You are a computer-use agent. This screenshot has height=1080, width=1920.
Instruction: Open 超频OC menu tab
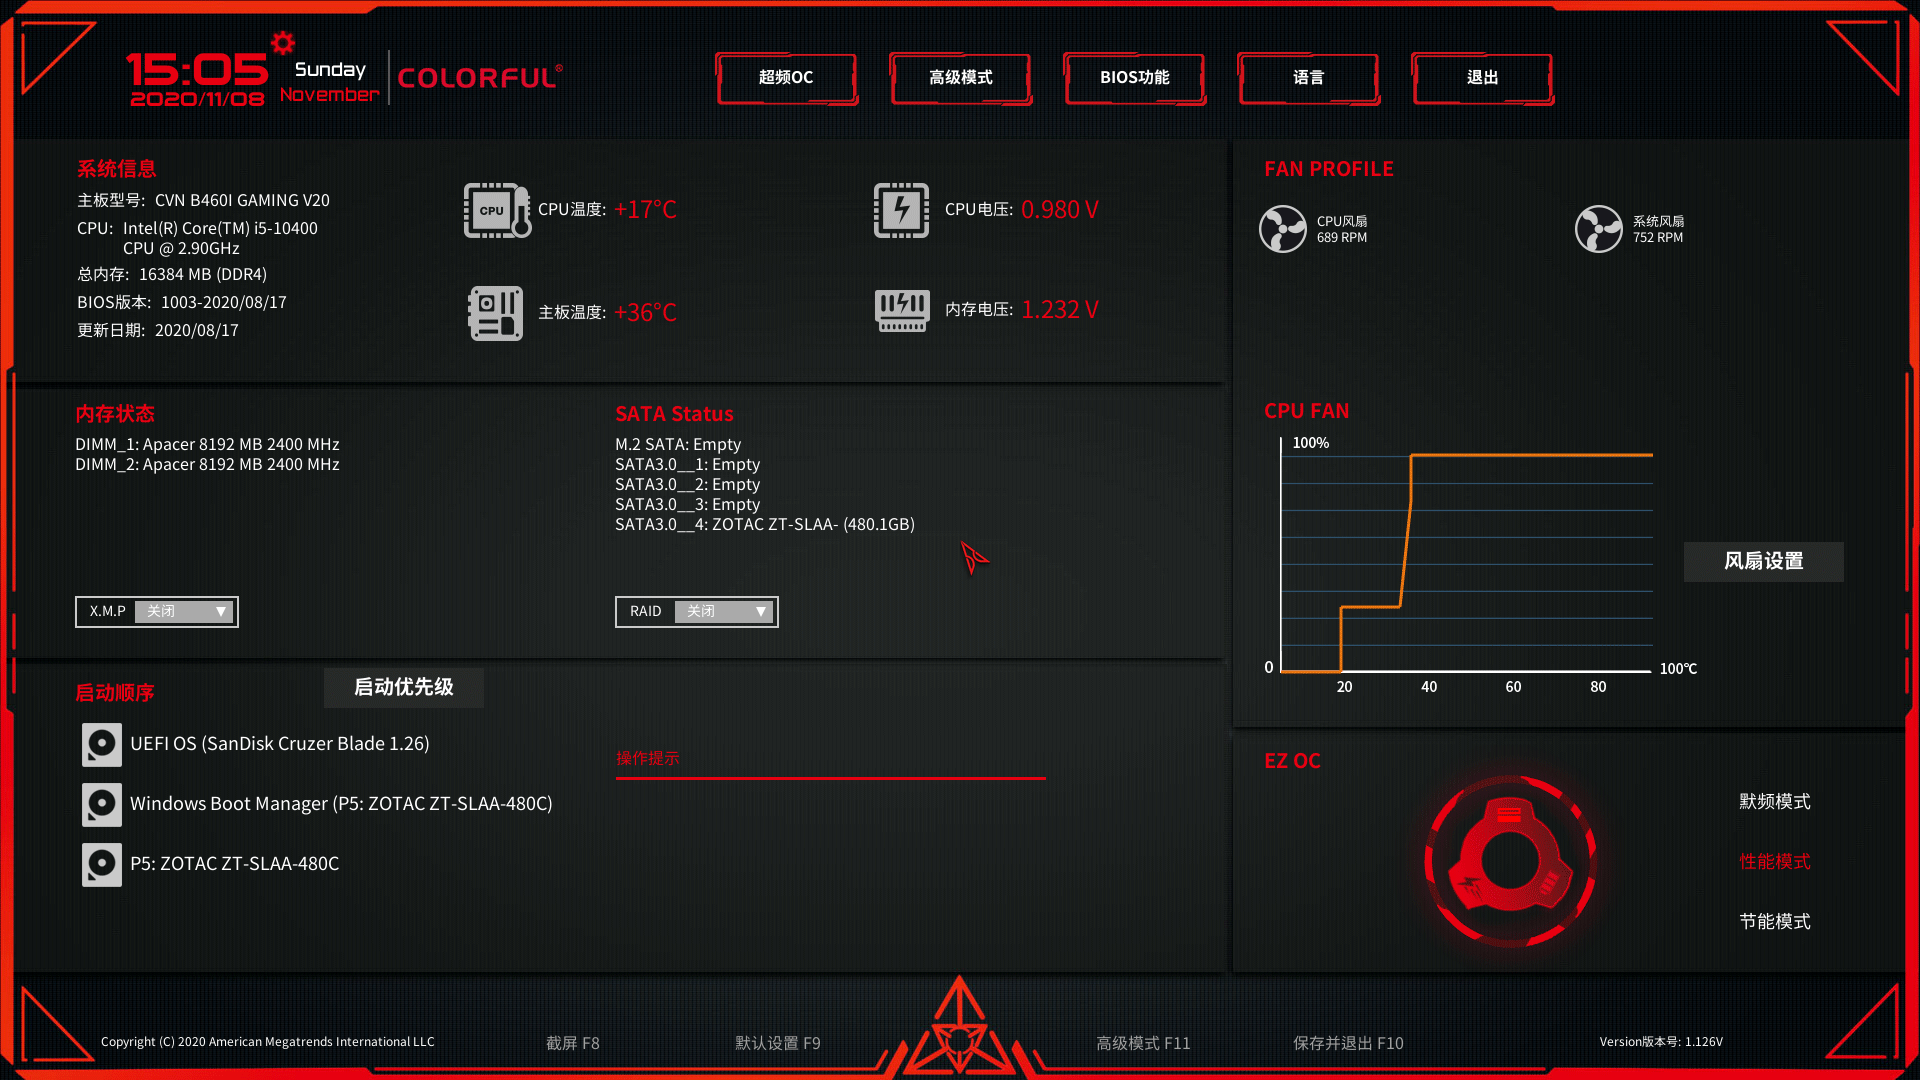786,76
